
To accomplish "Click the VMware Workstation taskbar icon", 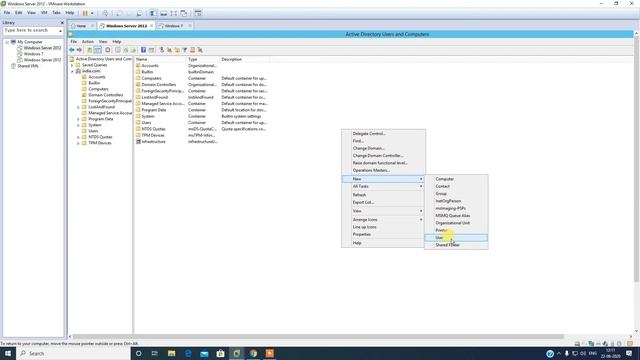I will click(x=236, y=353).
